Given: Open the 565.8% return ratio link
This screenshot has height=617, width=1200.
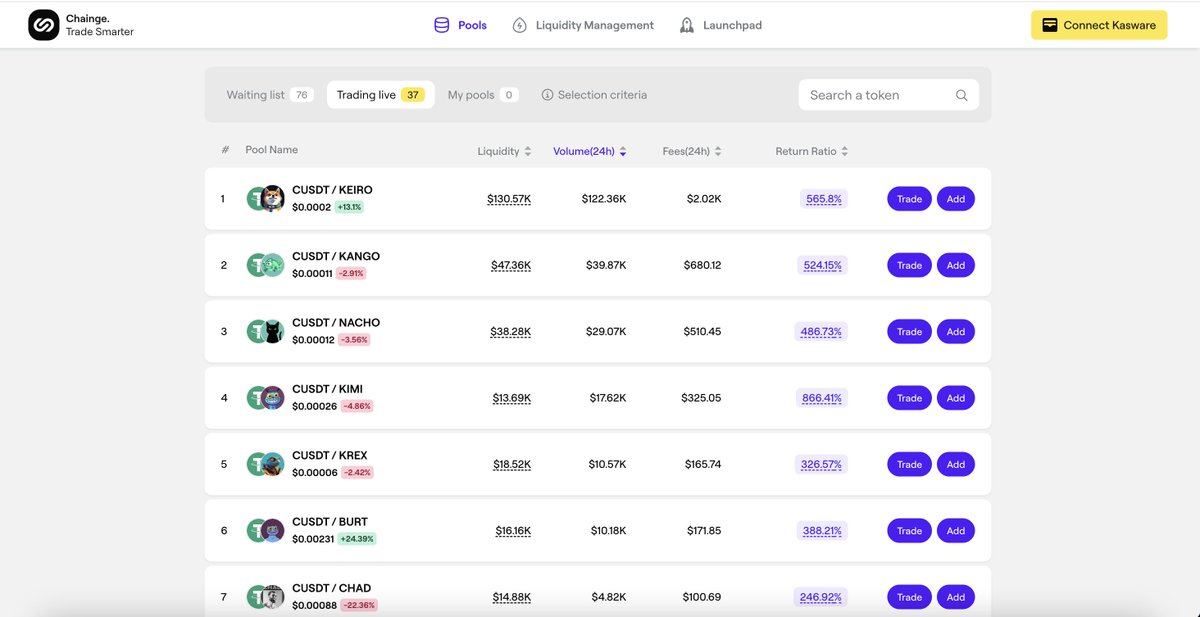Looking at the screenshot, I should tap(822, 198).
